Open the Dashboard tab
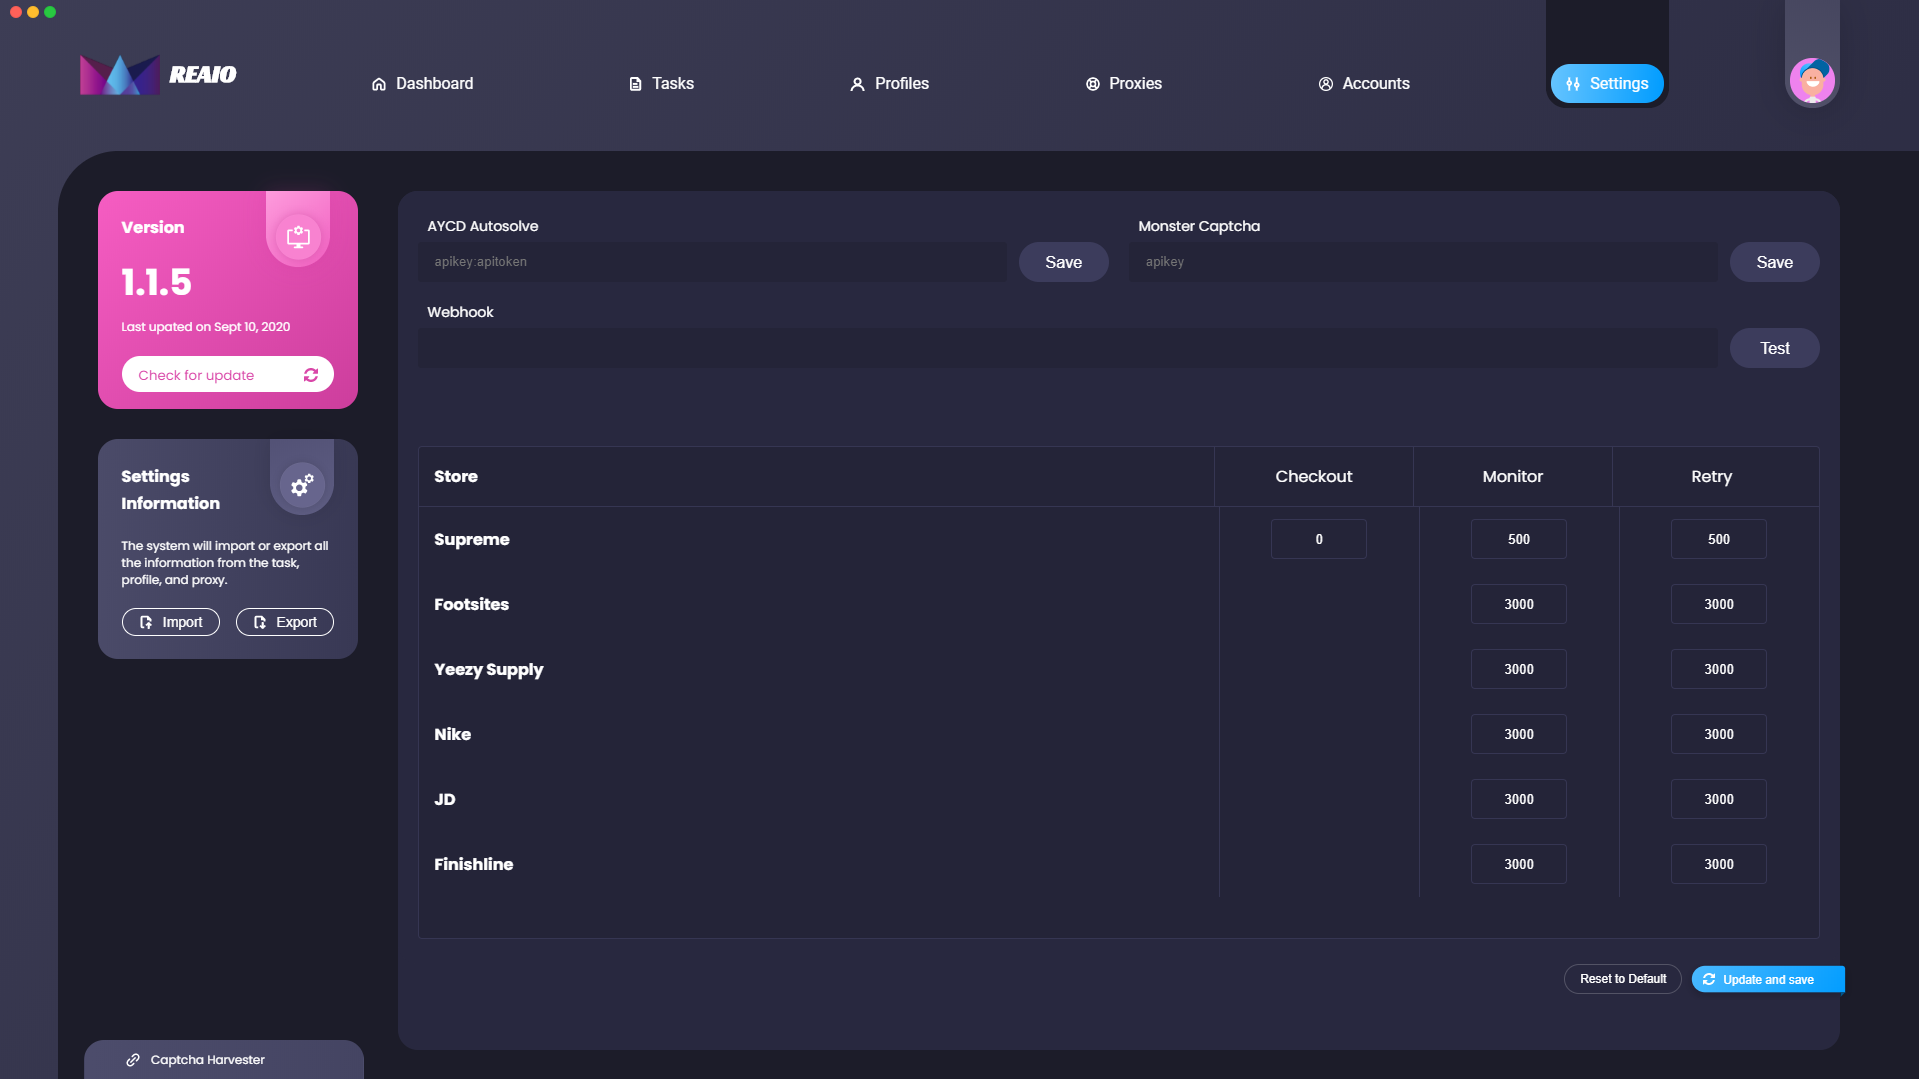Viewport: 1919px width, 1079px height. coord(422,84)
